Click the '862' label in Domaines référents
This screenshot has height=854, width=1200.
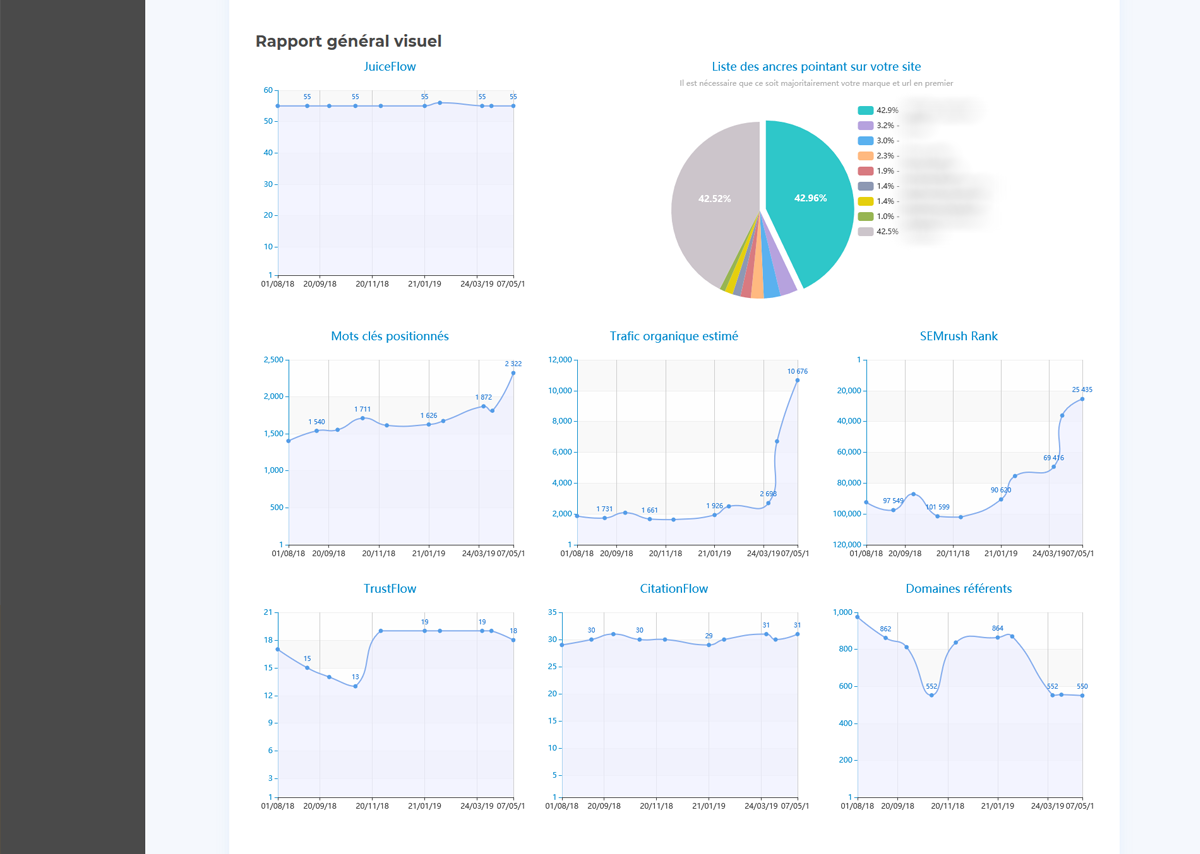[885, 629]
